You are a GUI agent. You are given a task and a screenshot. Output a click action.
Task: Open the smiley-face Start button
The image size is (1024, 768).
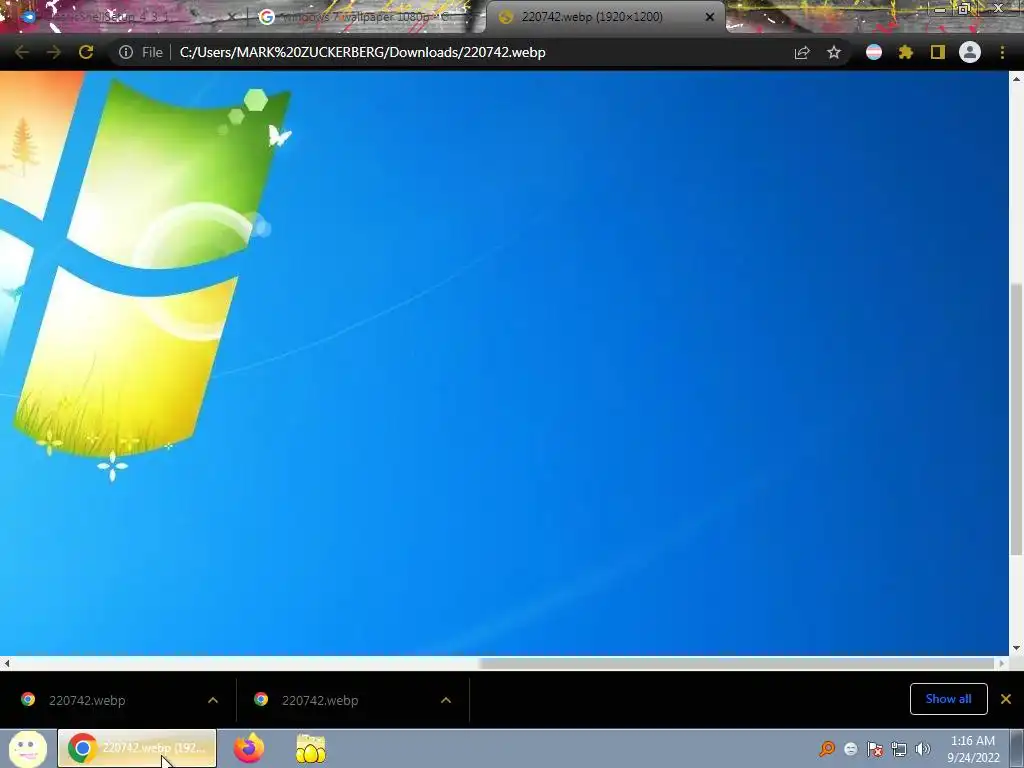coord(27,748)
